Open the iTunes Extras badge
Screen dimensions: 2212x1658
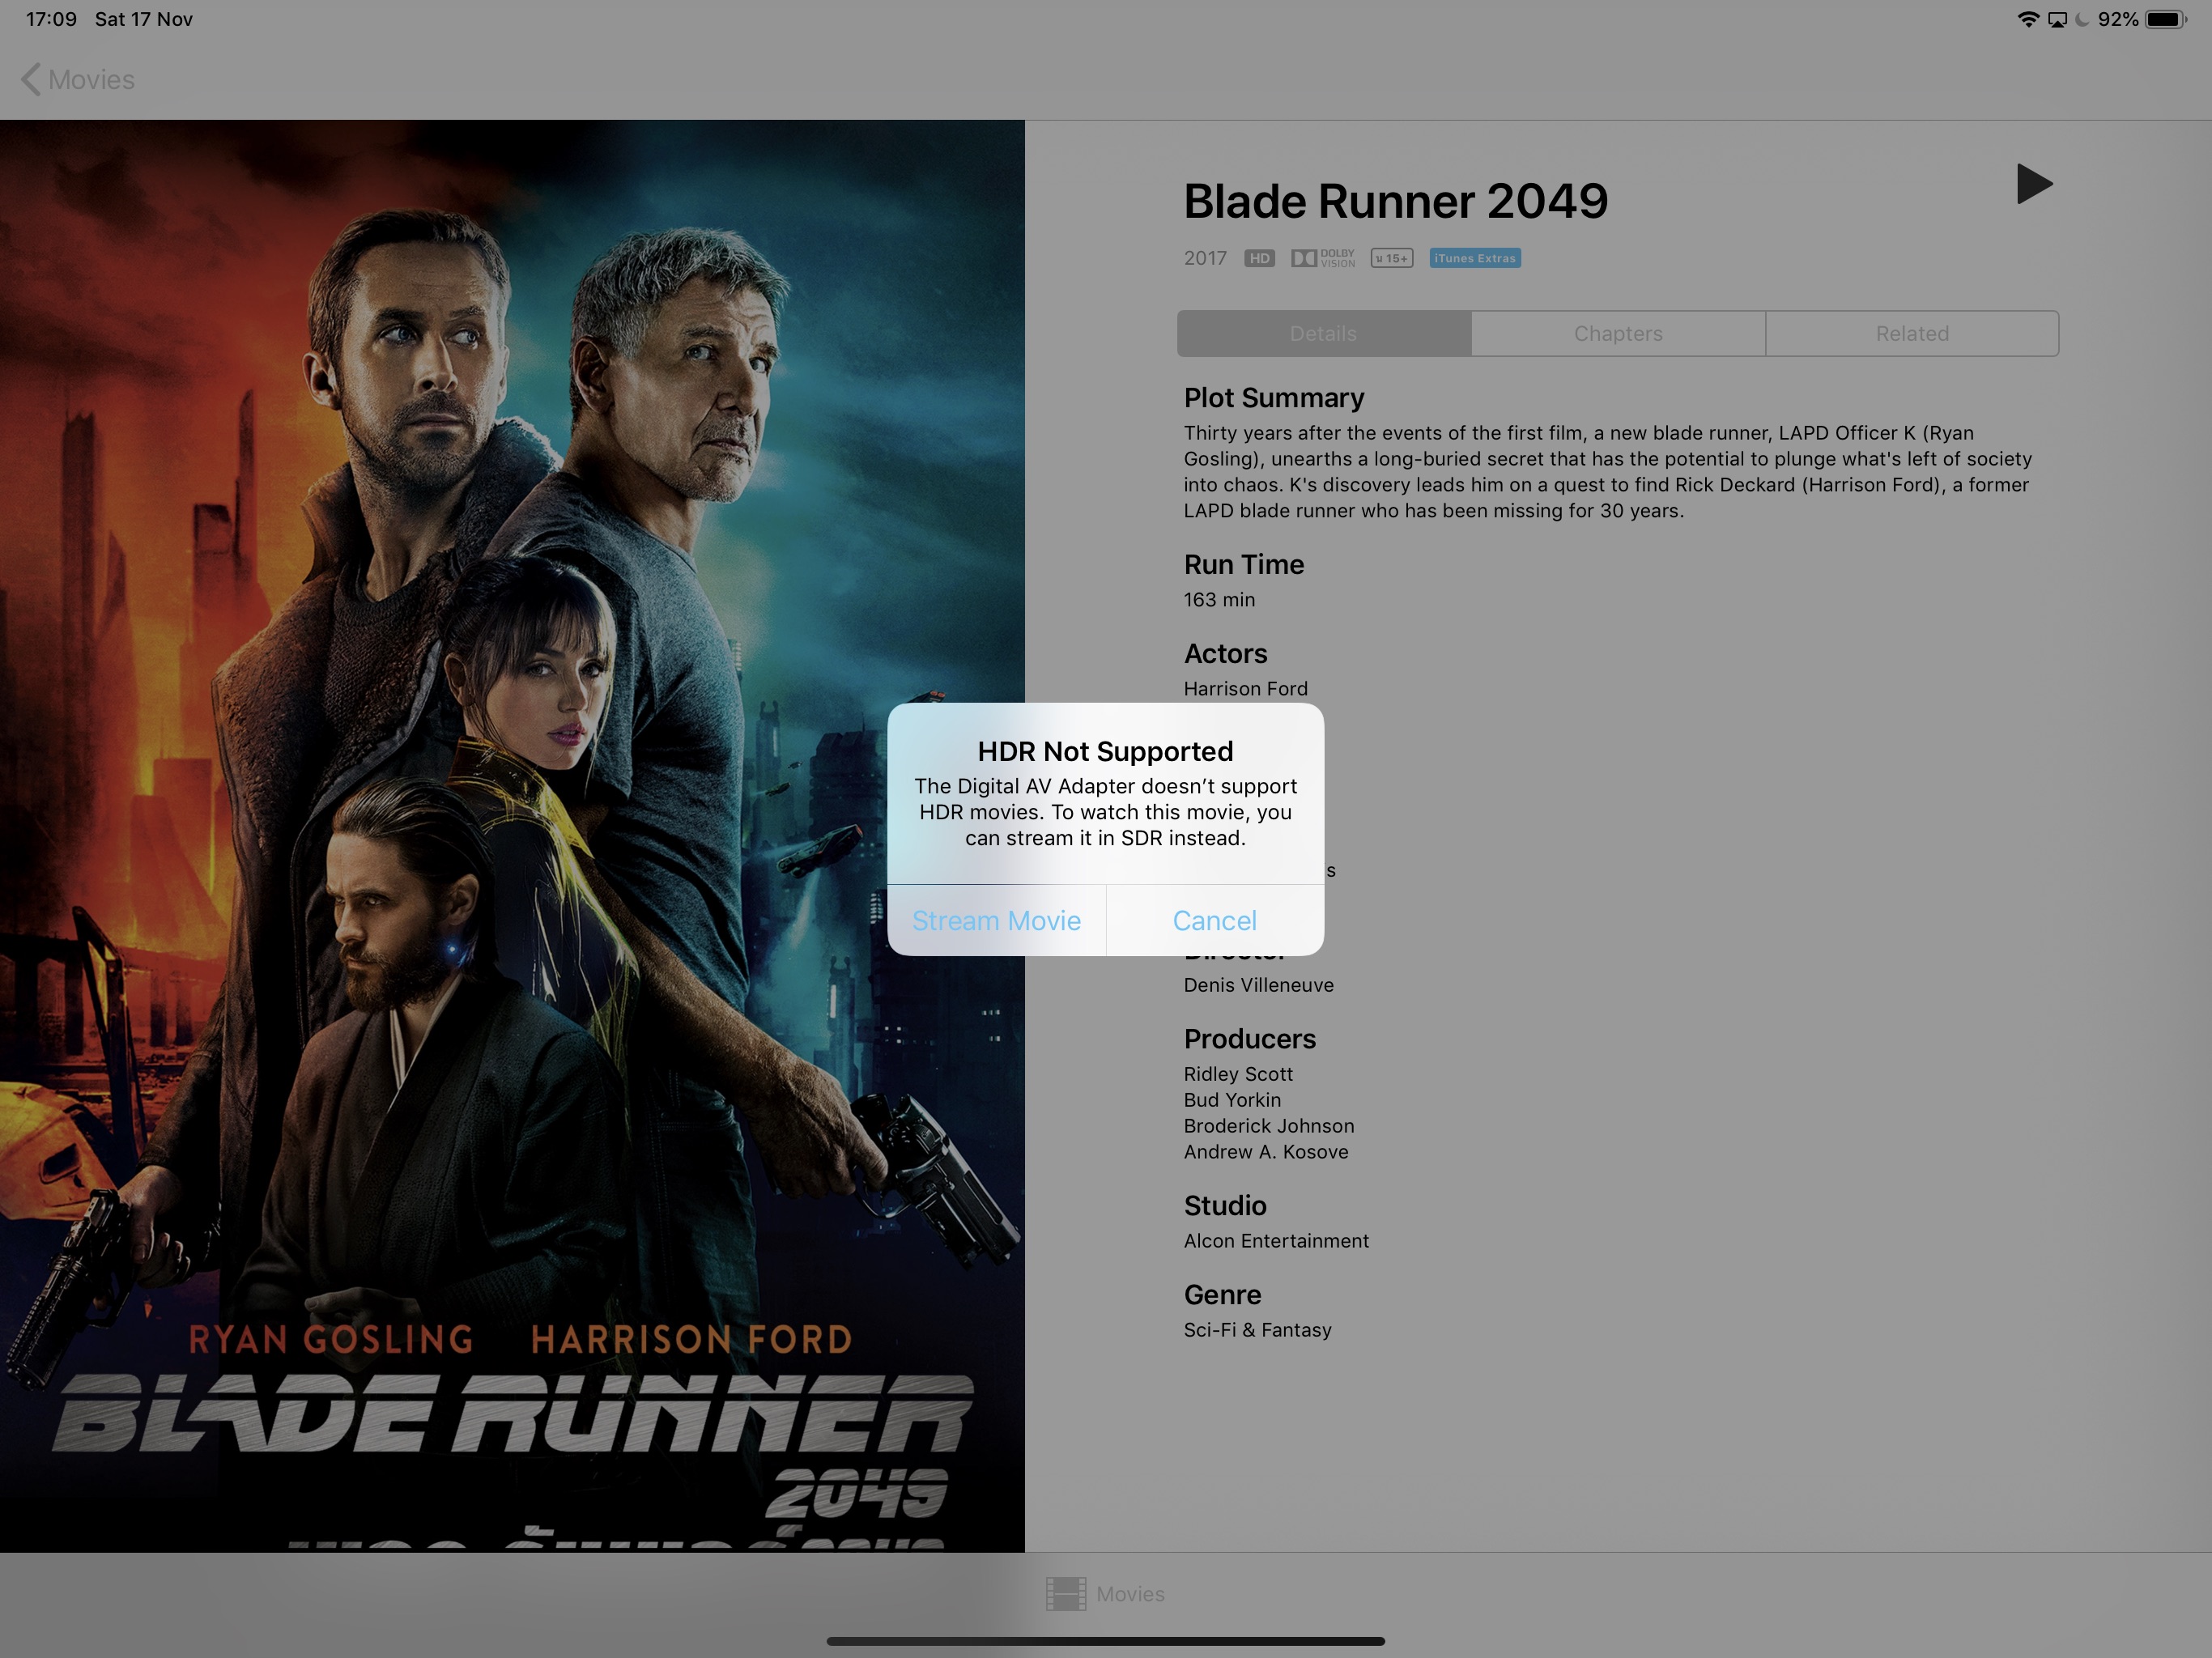click(1474, 258)
